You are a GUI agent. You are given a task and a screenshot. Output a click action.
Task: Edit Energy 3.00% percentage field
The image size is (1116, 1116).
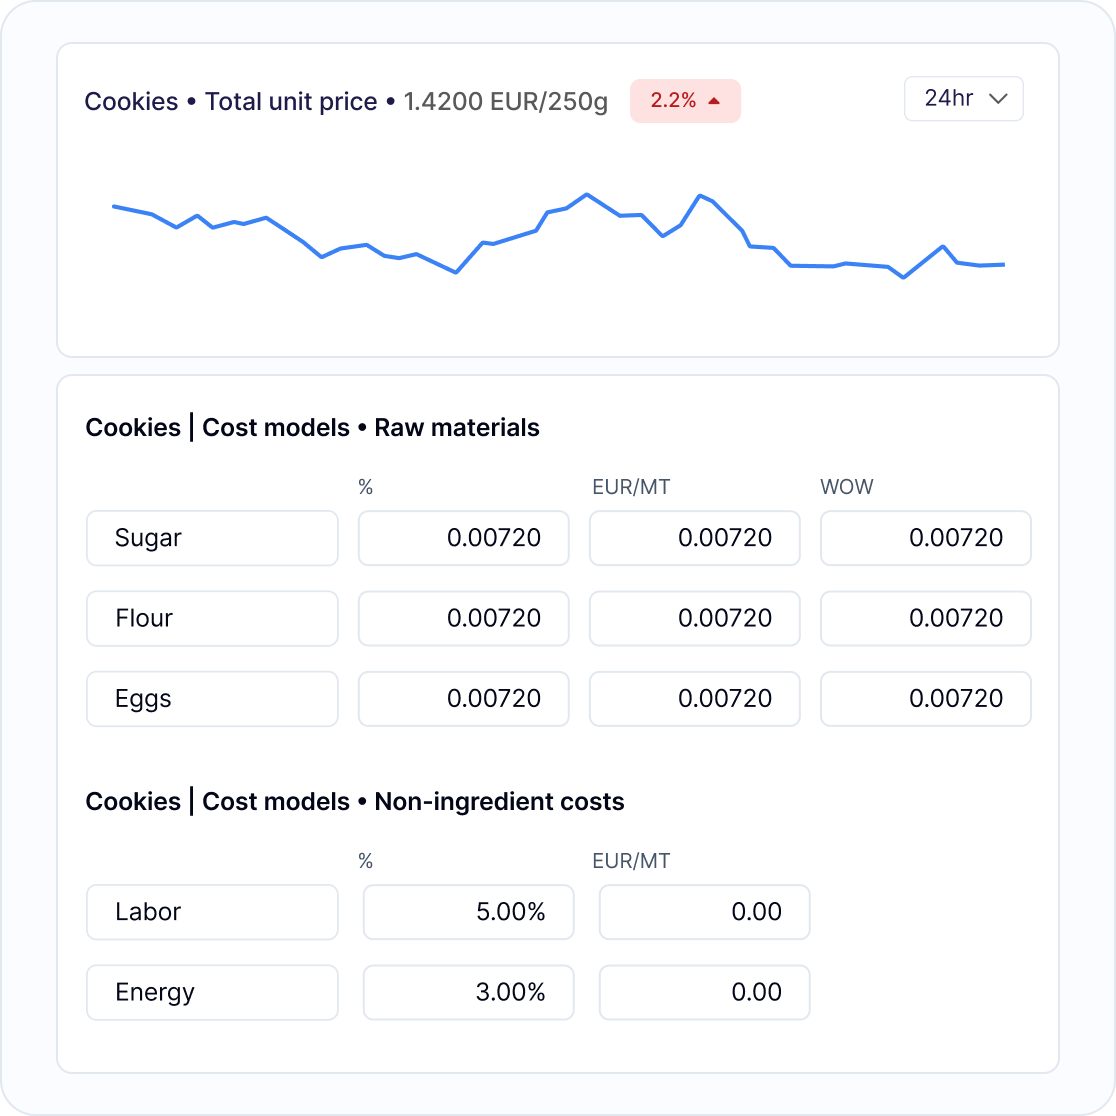point(468,993)
